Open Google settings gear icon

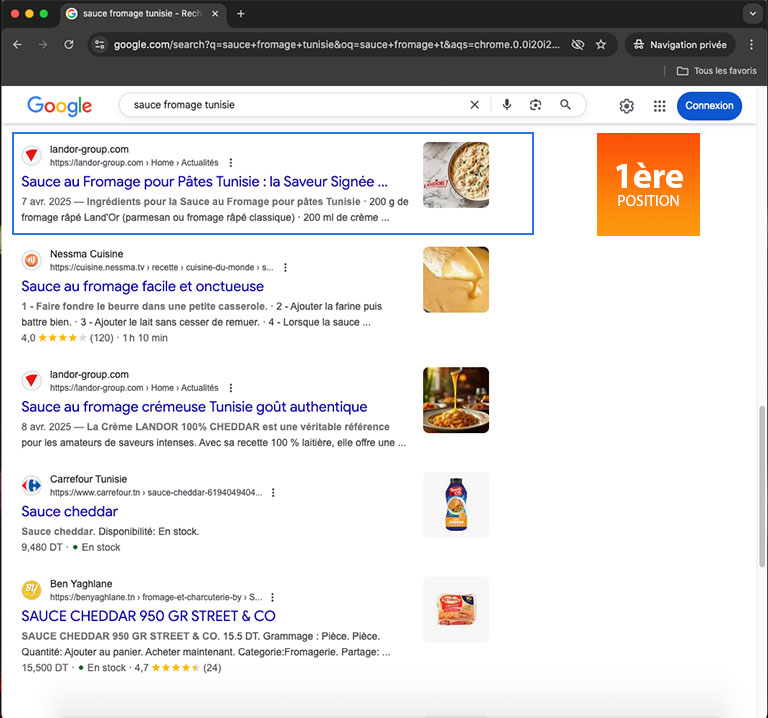(x=626, y=106)
